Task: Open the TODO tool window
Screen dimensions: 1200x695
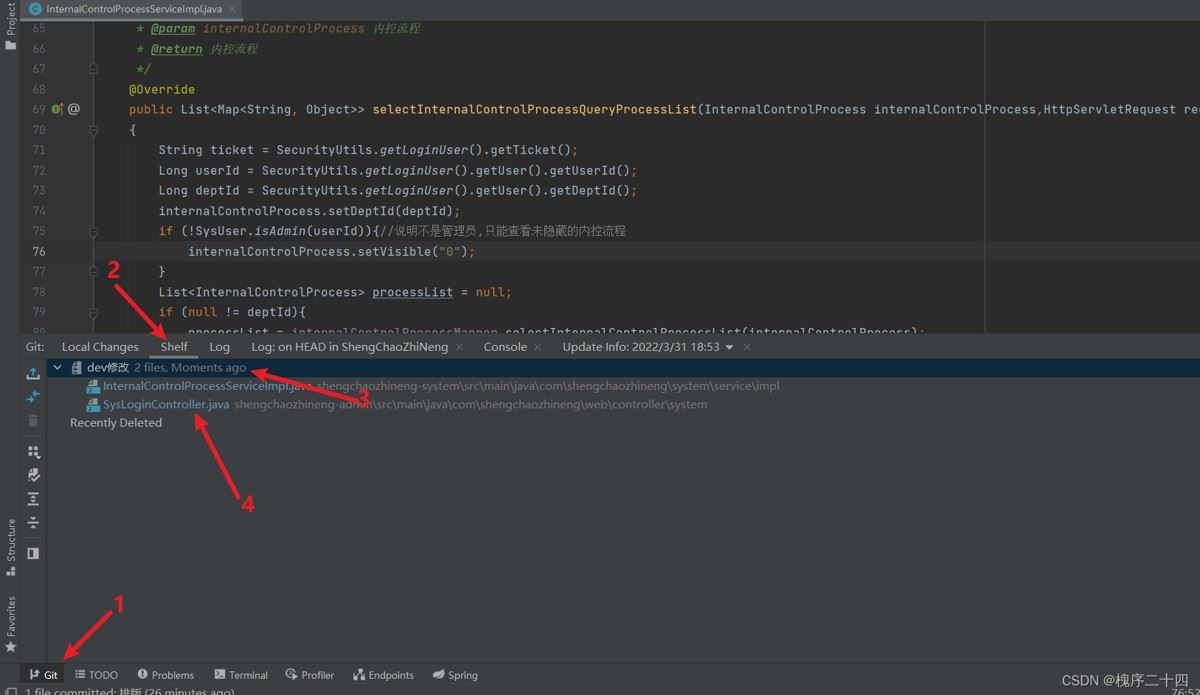Action: (96, 675)
